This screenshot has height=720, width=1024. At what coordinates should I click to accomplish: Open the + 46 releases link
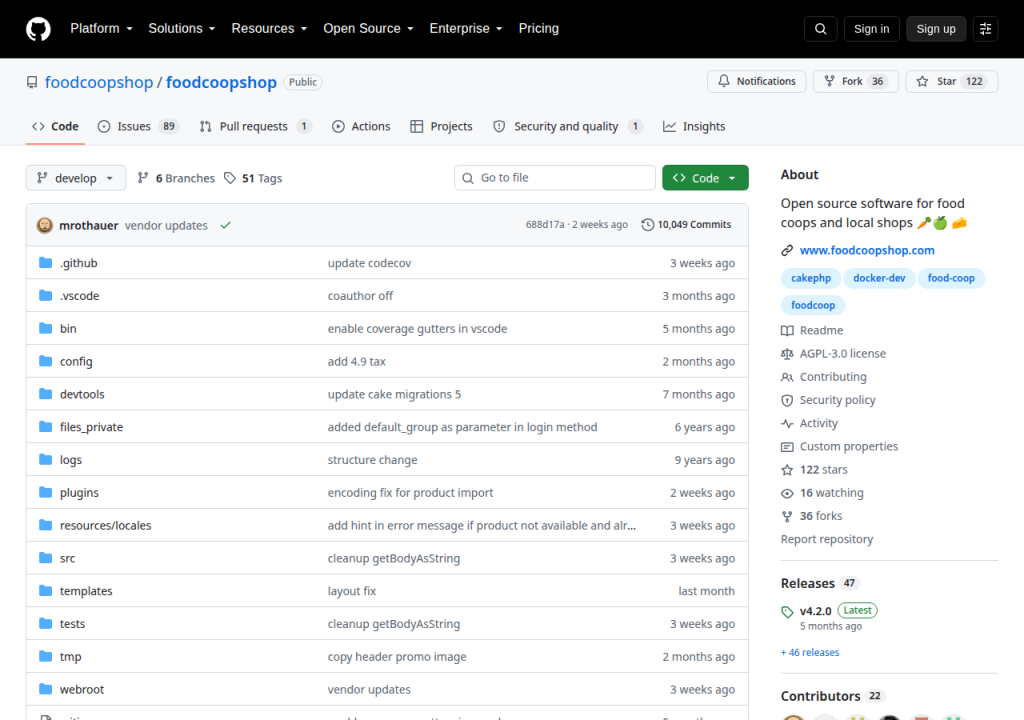[x=810, y=653]
